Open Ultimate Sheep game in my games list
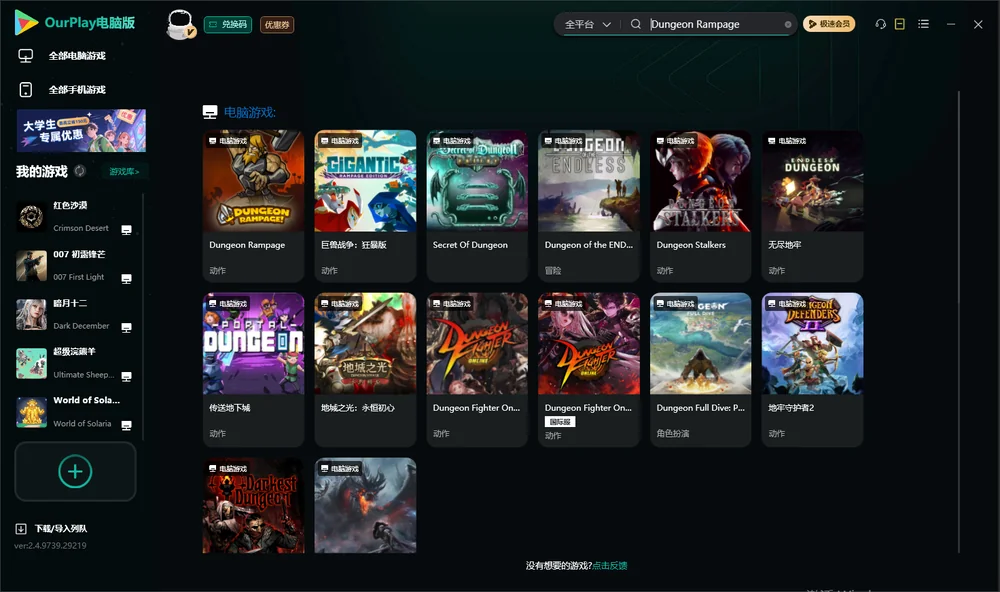This screenshot has width=1000, height=592. (75, 364)
